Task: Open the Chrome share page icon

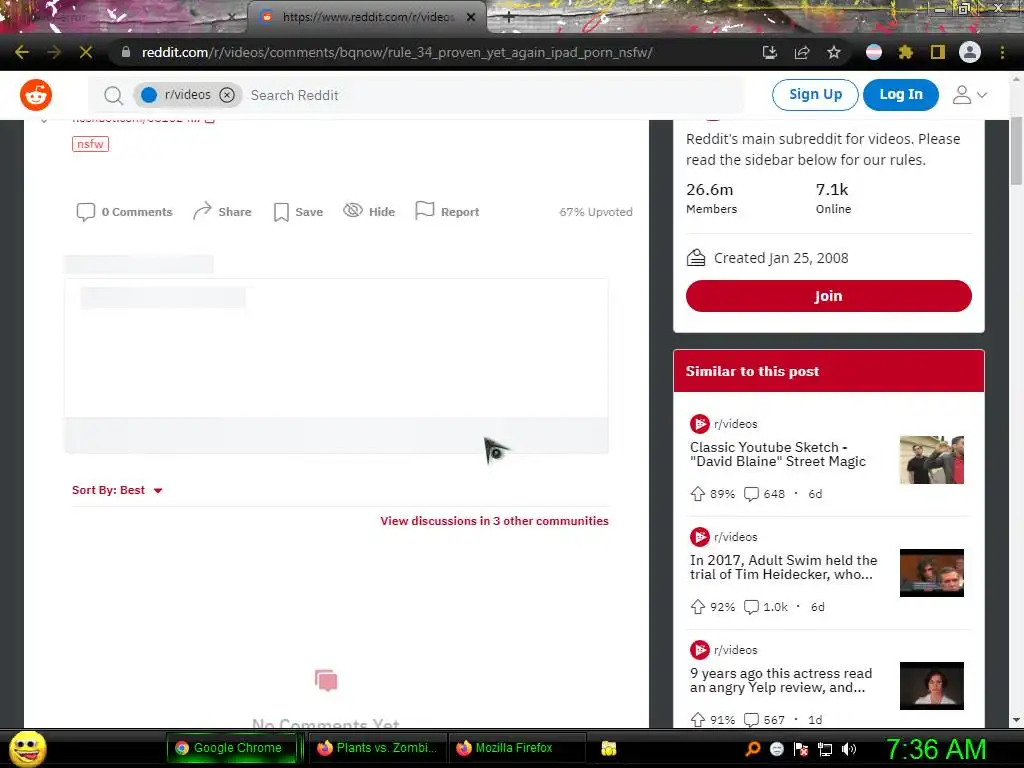Action: pyautogui.click(x=802, y=52)
